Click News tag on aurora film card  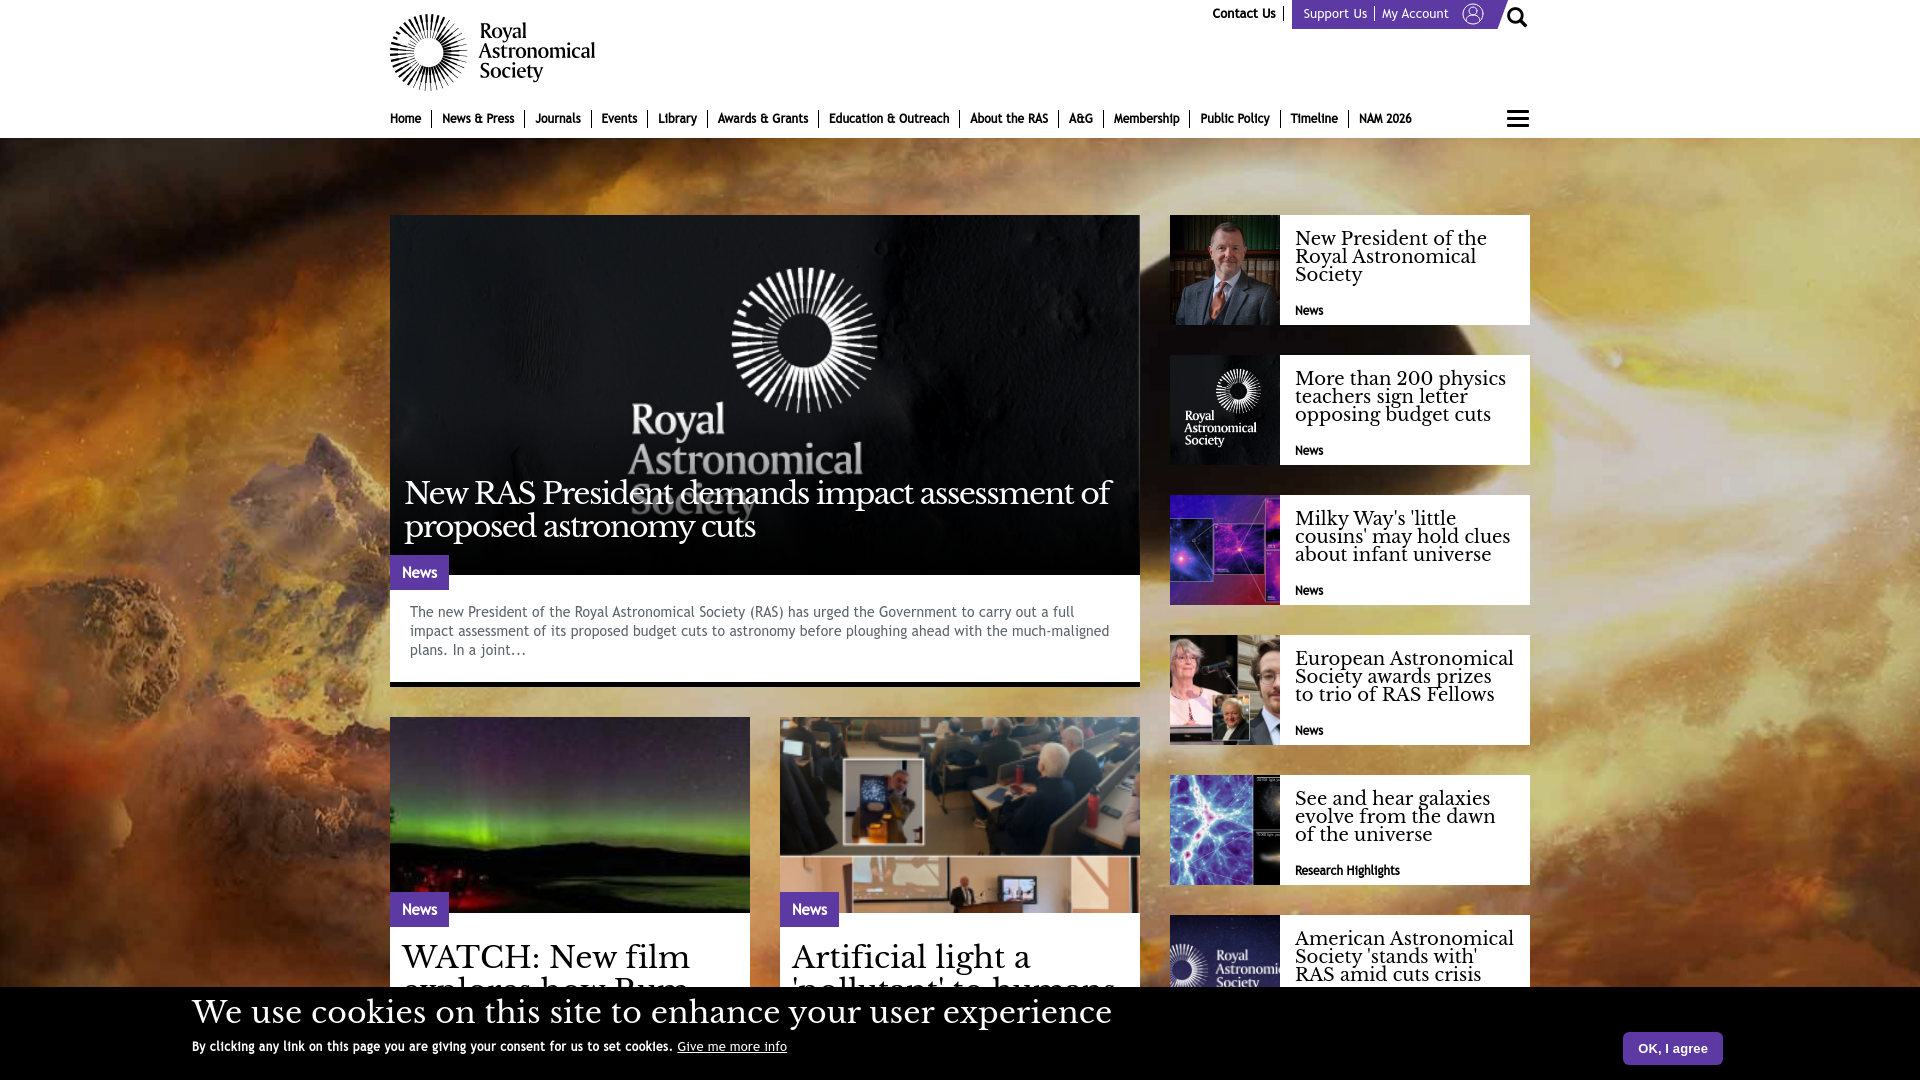[x=419, y=910]
